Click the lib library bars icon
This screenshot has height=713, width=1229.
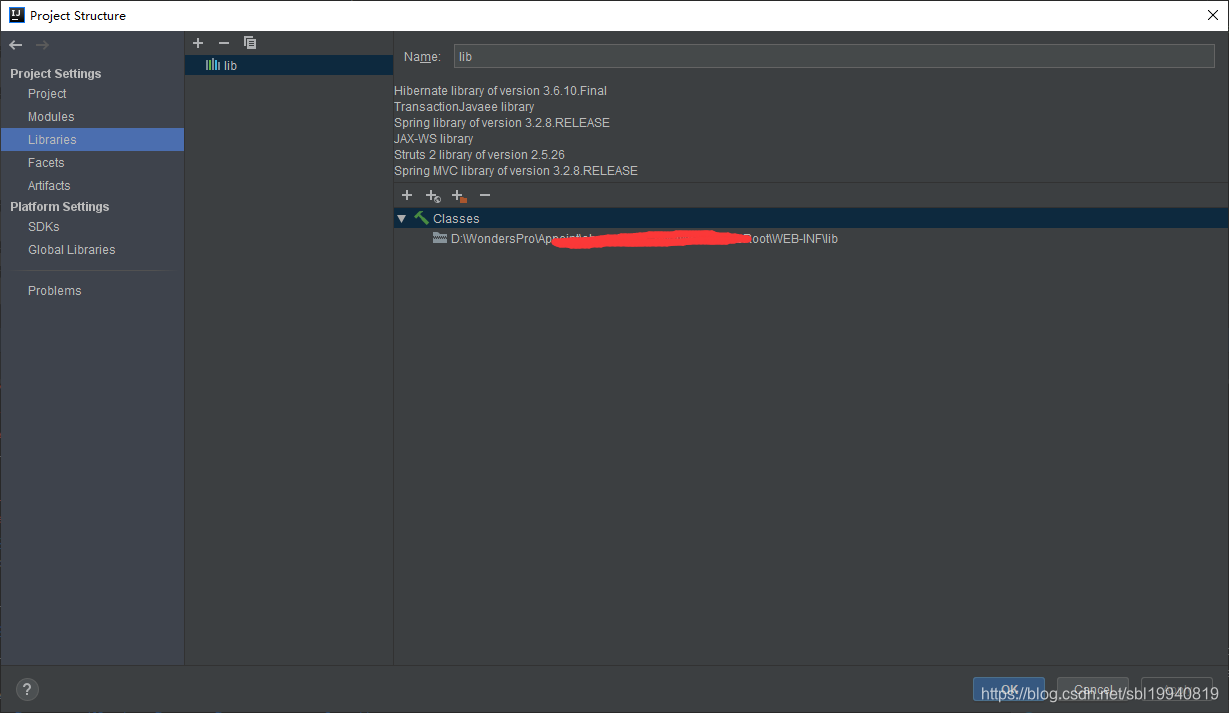213,65
